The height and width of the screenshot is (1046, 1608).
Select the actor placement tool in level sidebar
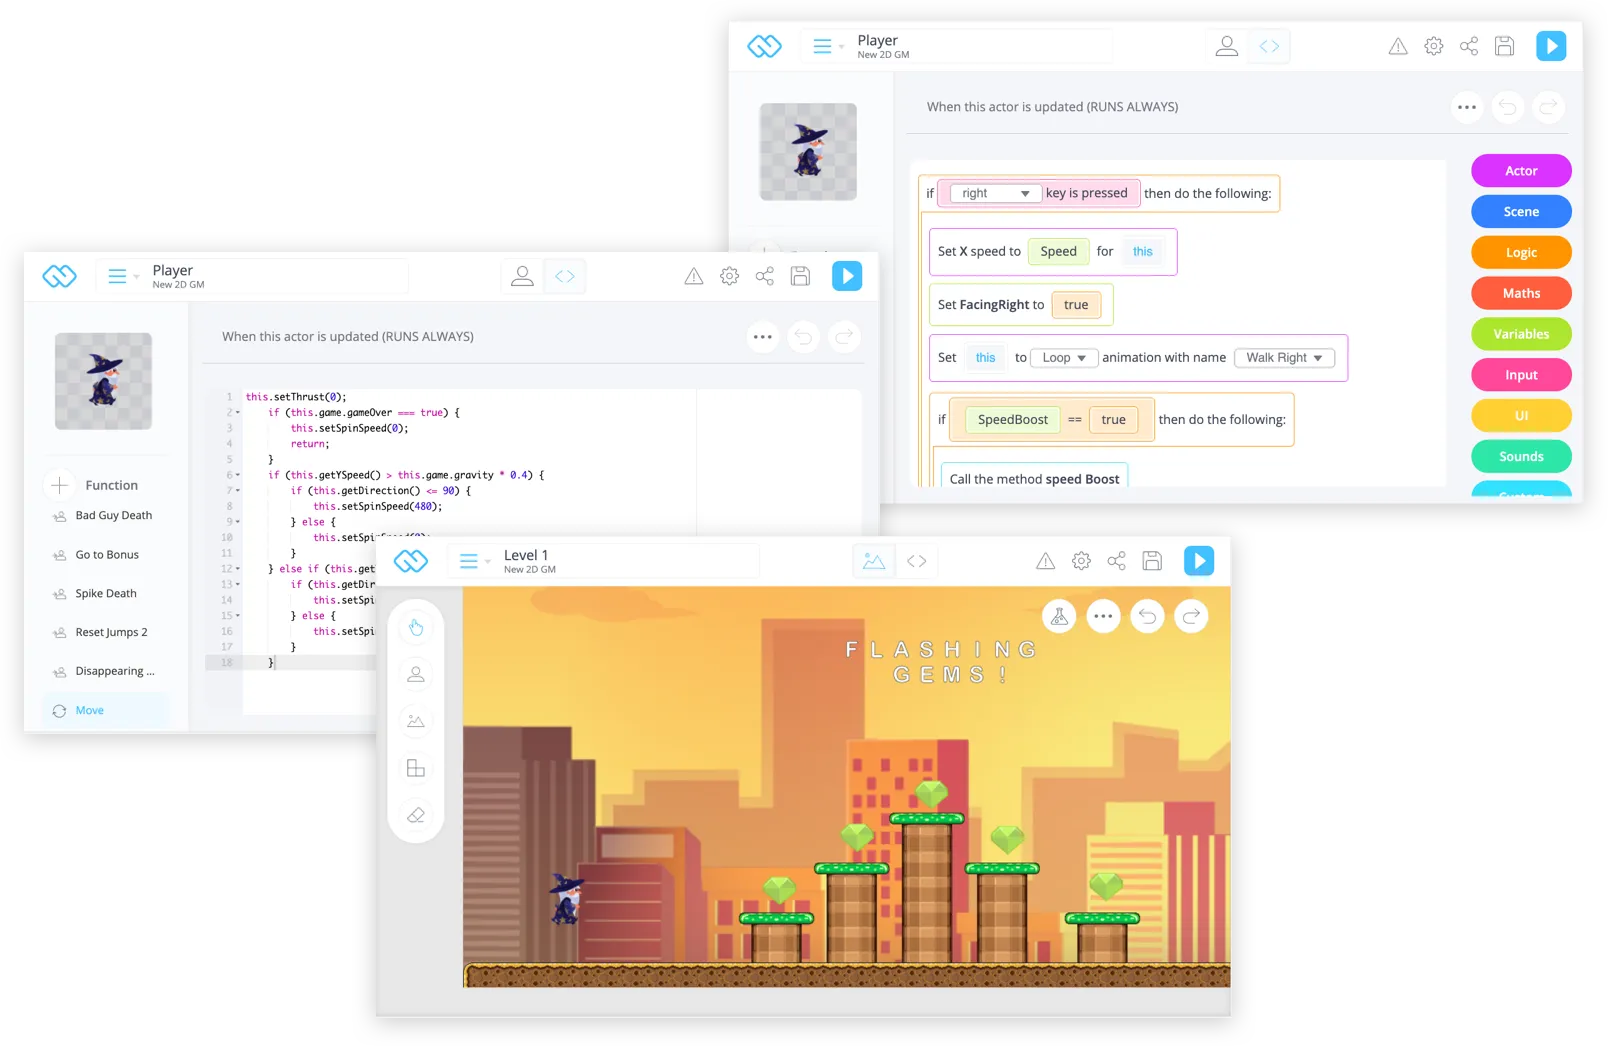coord(415,674)
